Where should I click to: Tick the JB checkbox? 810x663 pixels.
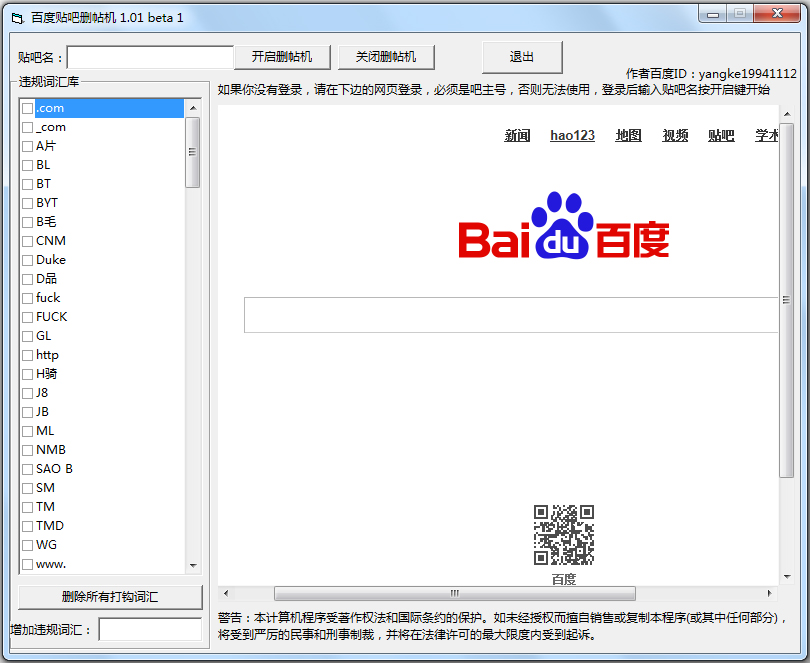[x=27, y=412]
